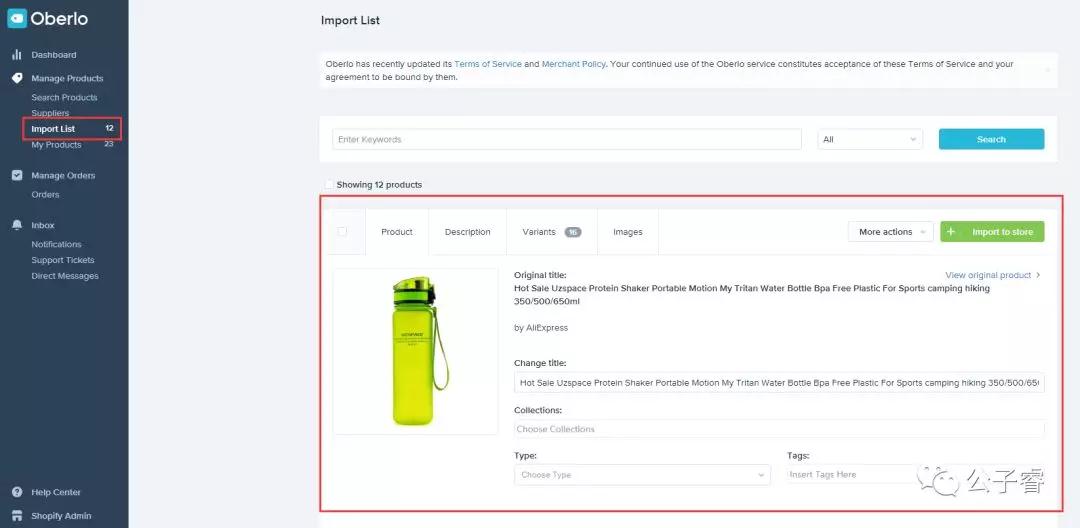Open the All filter dropdown

click(870, 139)
